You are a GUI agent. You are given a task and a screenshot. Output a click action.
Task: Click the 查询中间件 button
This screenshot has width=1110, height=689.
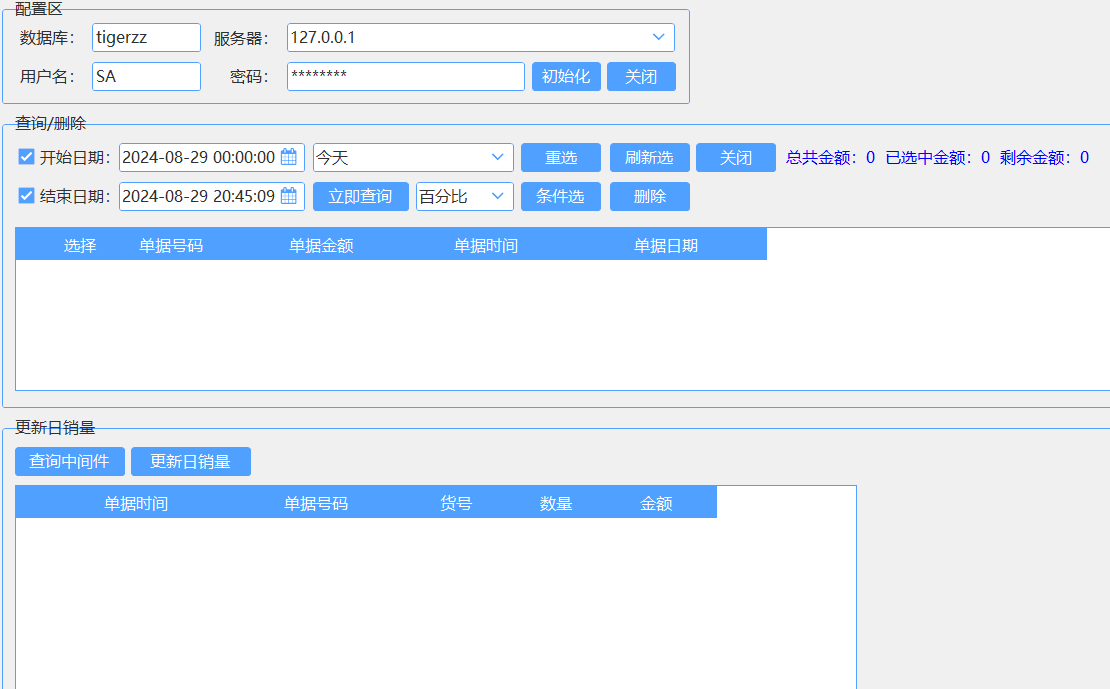tap(69, 461)
